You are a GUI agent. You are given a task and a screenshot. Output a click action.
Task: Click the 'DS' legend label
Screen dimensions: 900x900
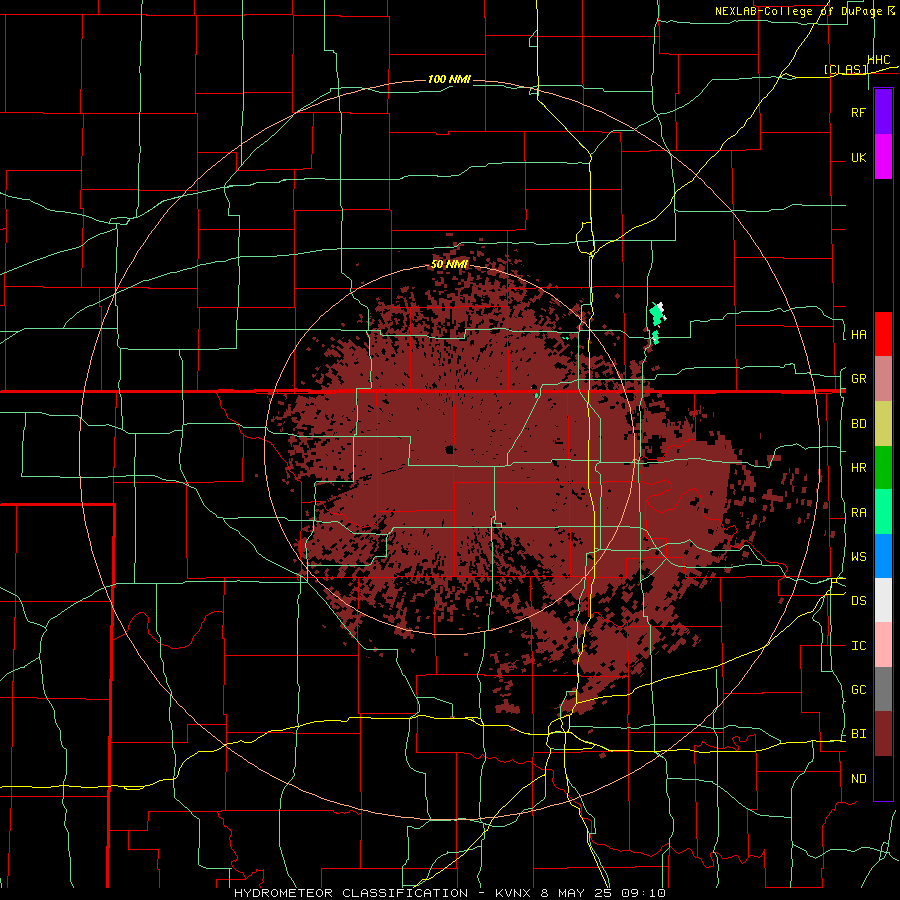point(858,601)
